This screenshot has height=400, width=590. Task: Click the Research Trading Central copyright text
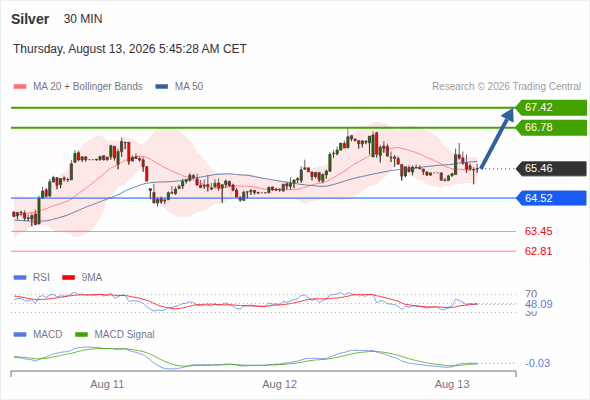tap(506, 87)
